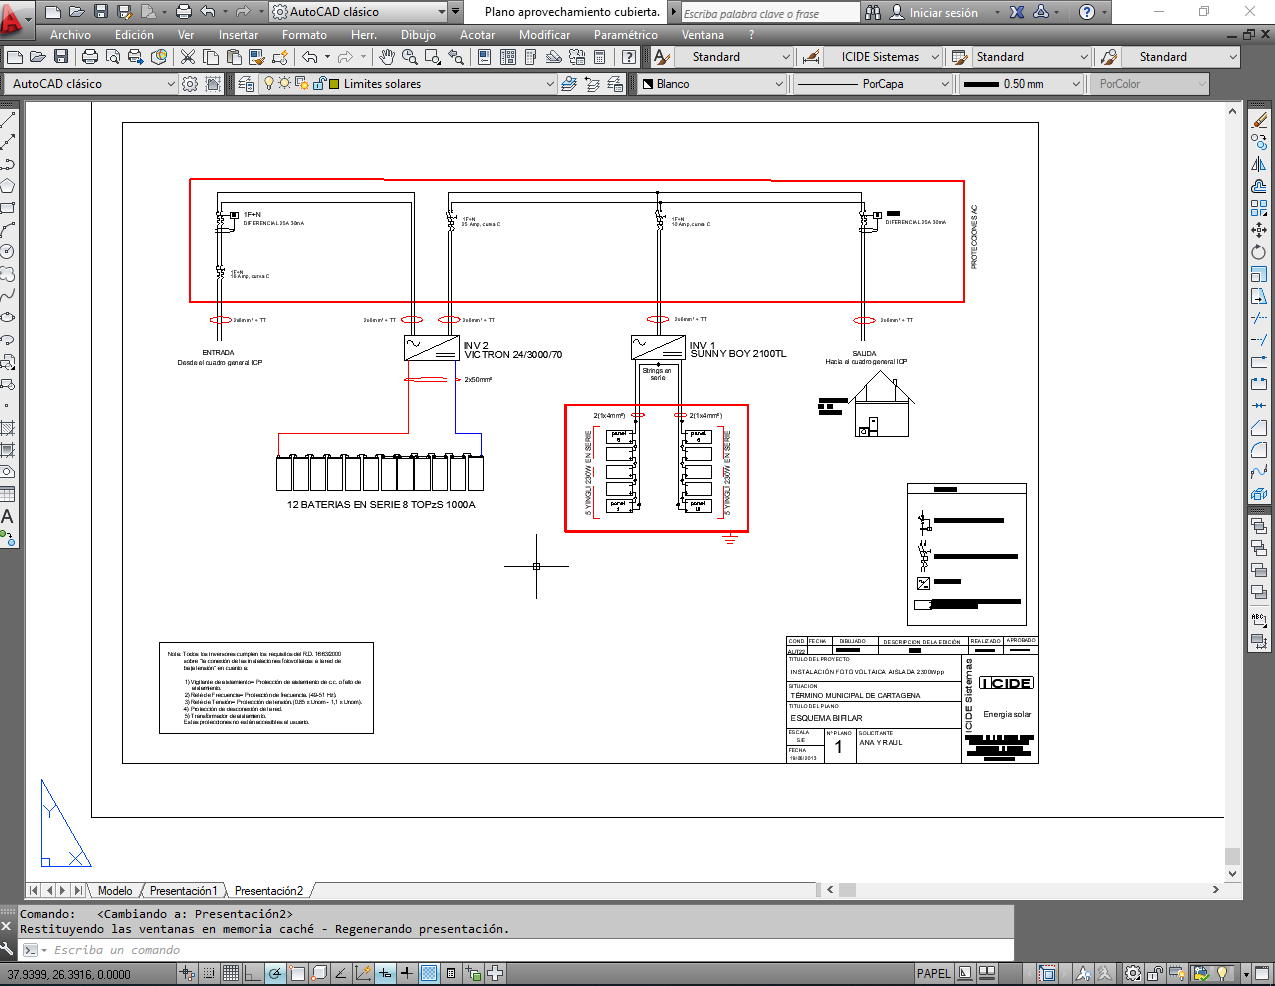1275x986 pixels.
Task: Select the Pan hand tool
Action: point(387,57)
